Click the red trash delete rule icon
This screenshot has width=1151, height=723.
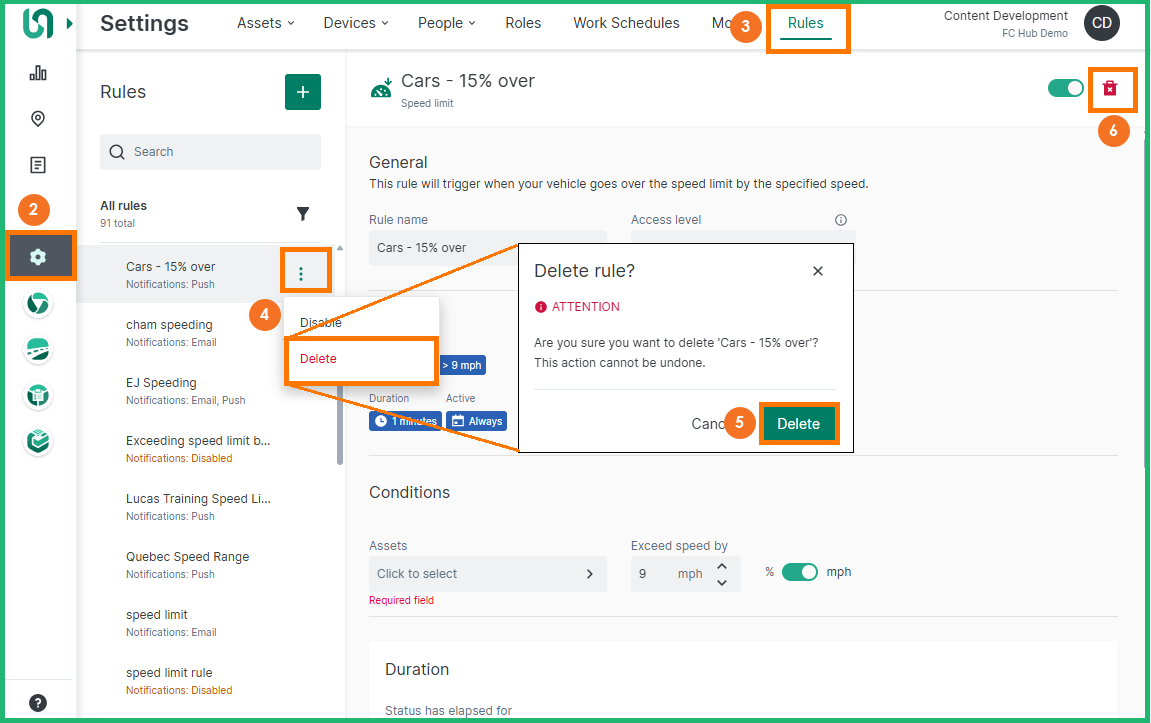1110,89
